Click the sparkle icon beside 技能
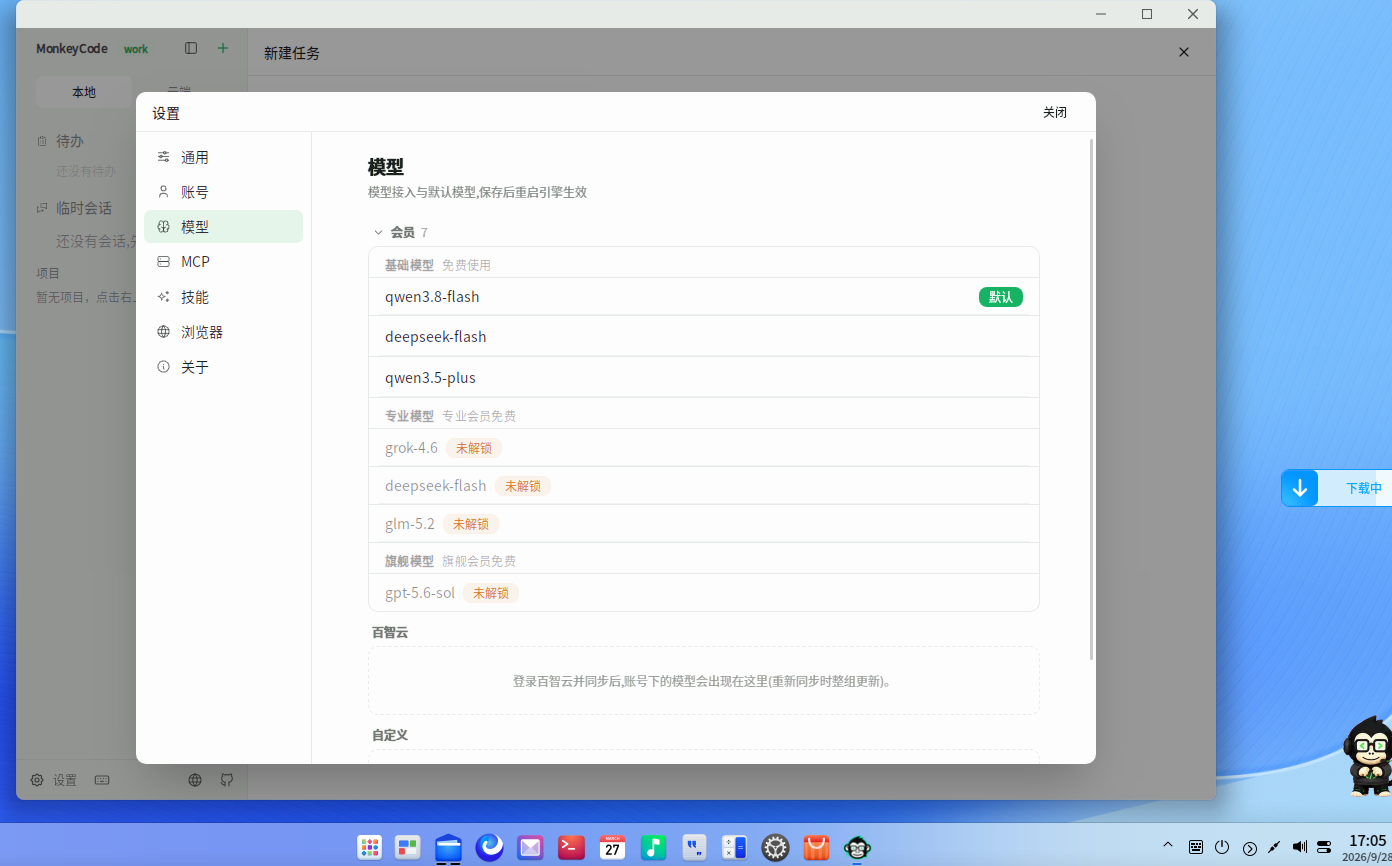This screenshot has height=866, width=1392. (163, 297)
